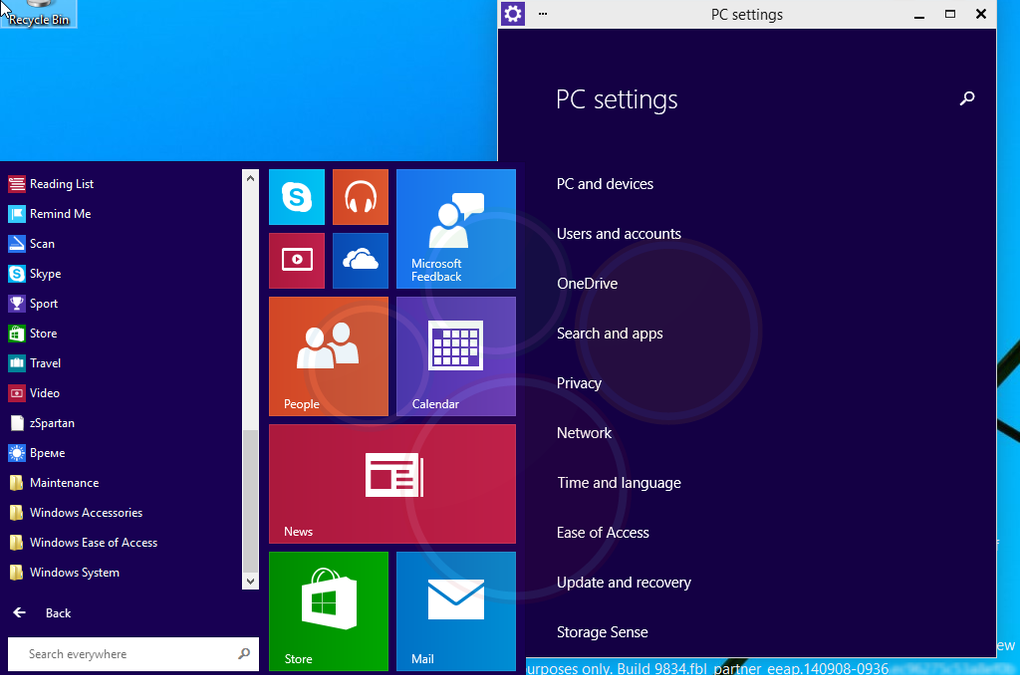This screenshot has height=675, width=1020.
Task: Launch Remind Me from the app list
Action: click(49, 214)
